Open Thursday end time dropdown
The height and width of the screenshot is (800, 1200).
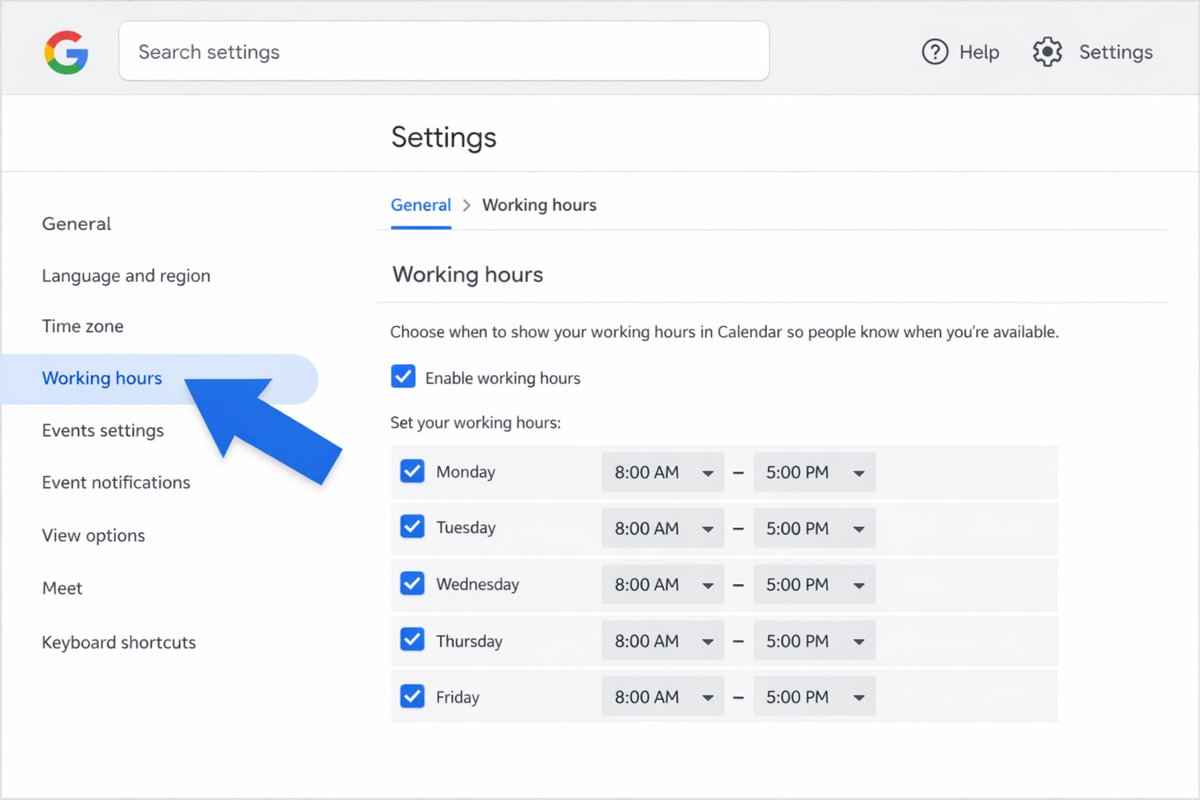814,641
